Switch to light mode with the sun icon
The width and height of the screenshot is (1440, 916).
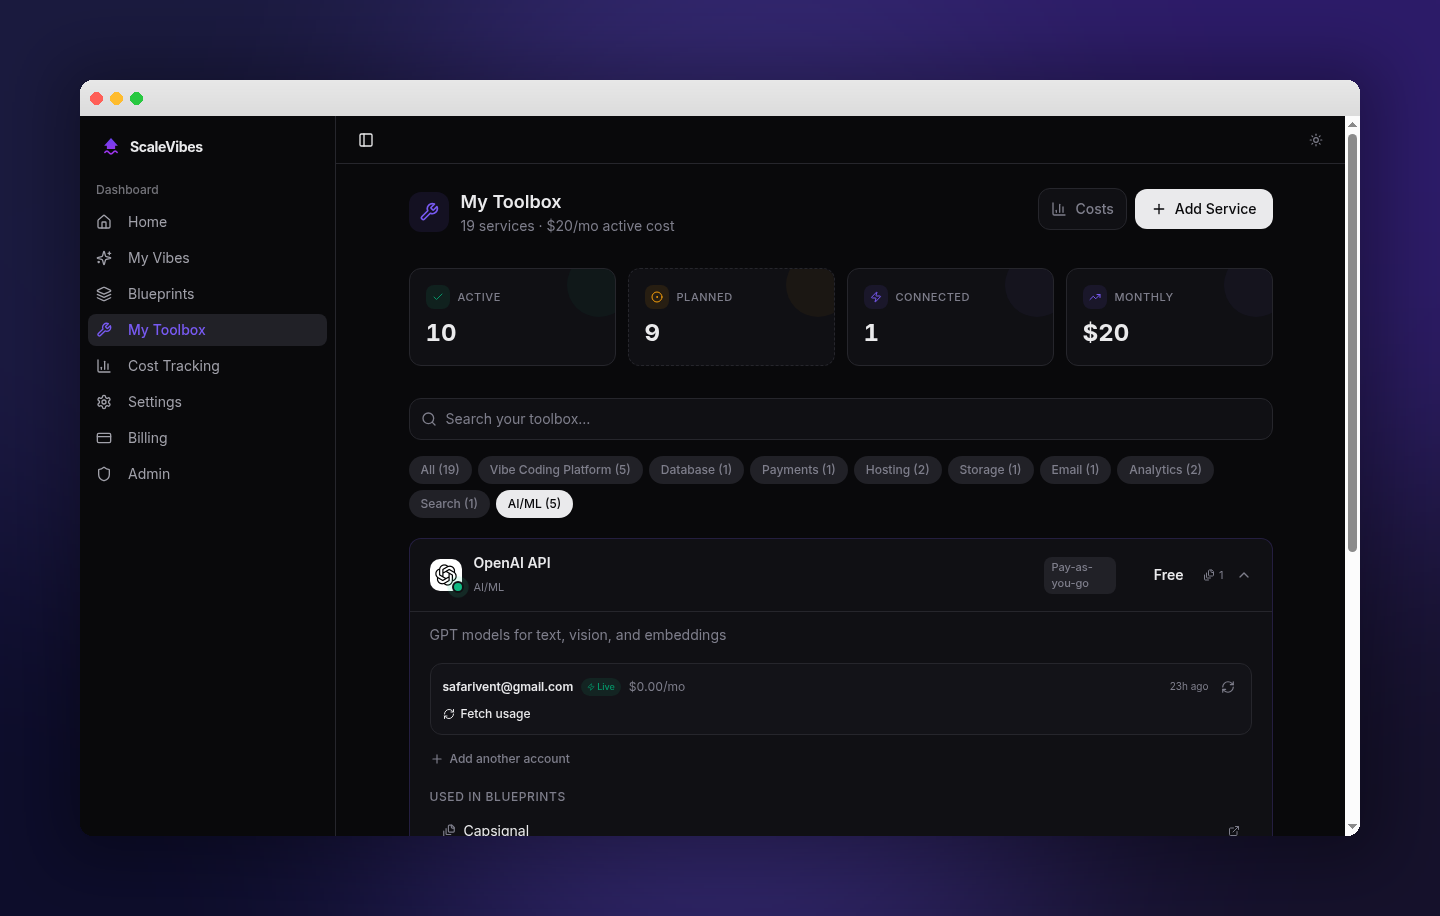pyautogui.click(x=1316, y=140)
